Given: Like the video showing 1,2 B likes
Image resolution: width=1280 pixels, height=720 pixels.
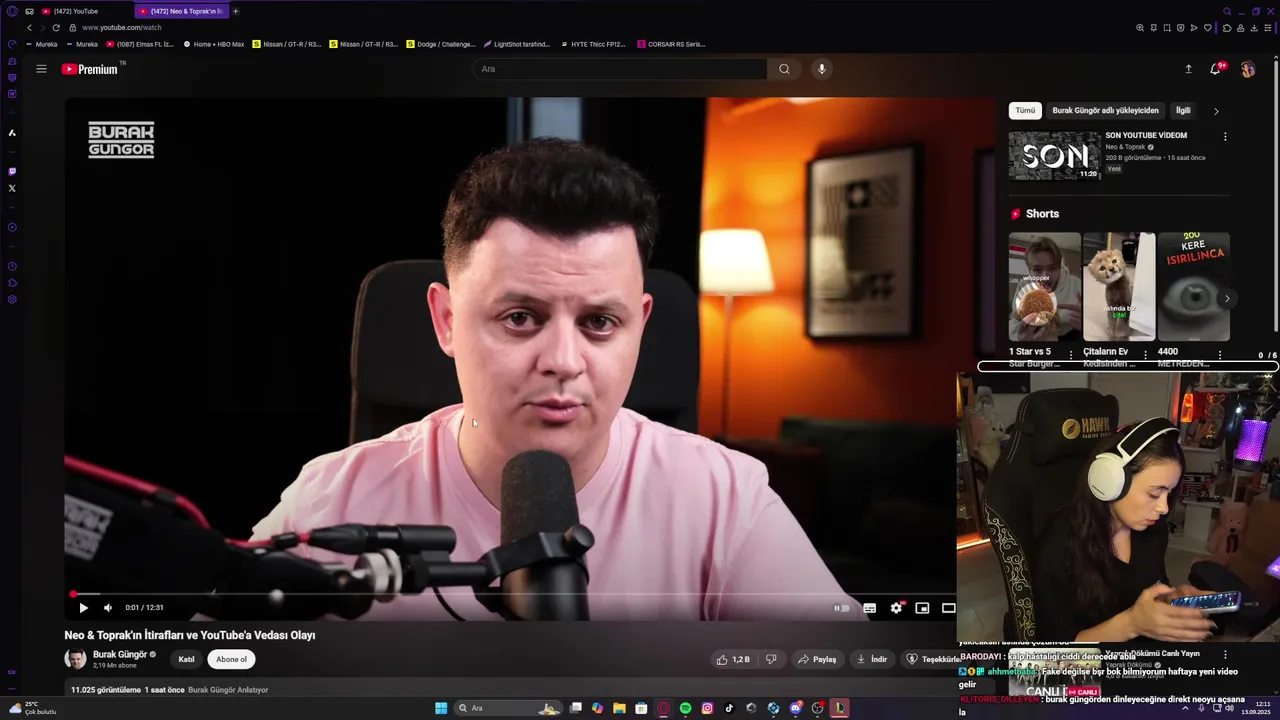Looking at the screenshot, I should (733, 659).
